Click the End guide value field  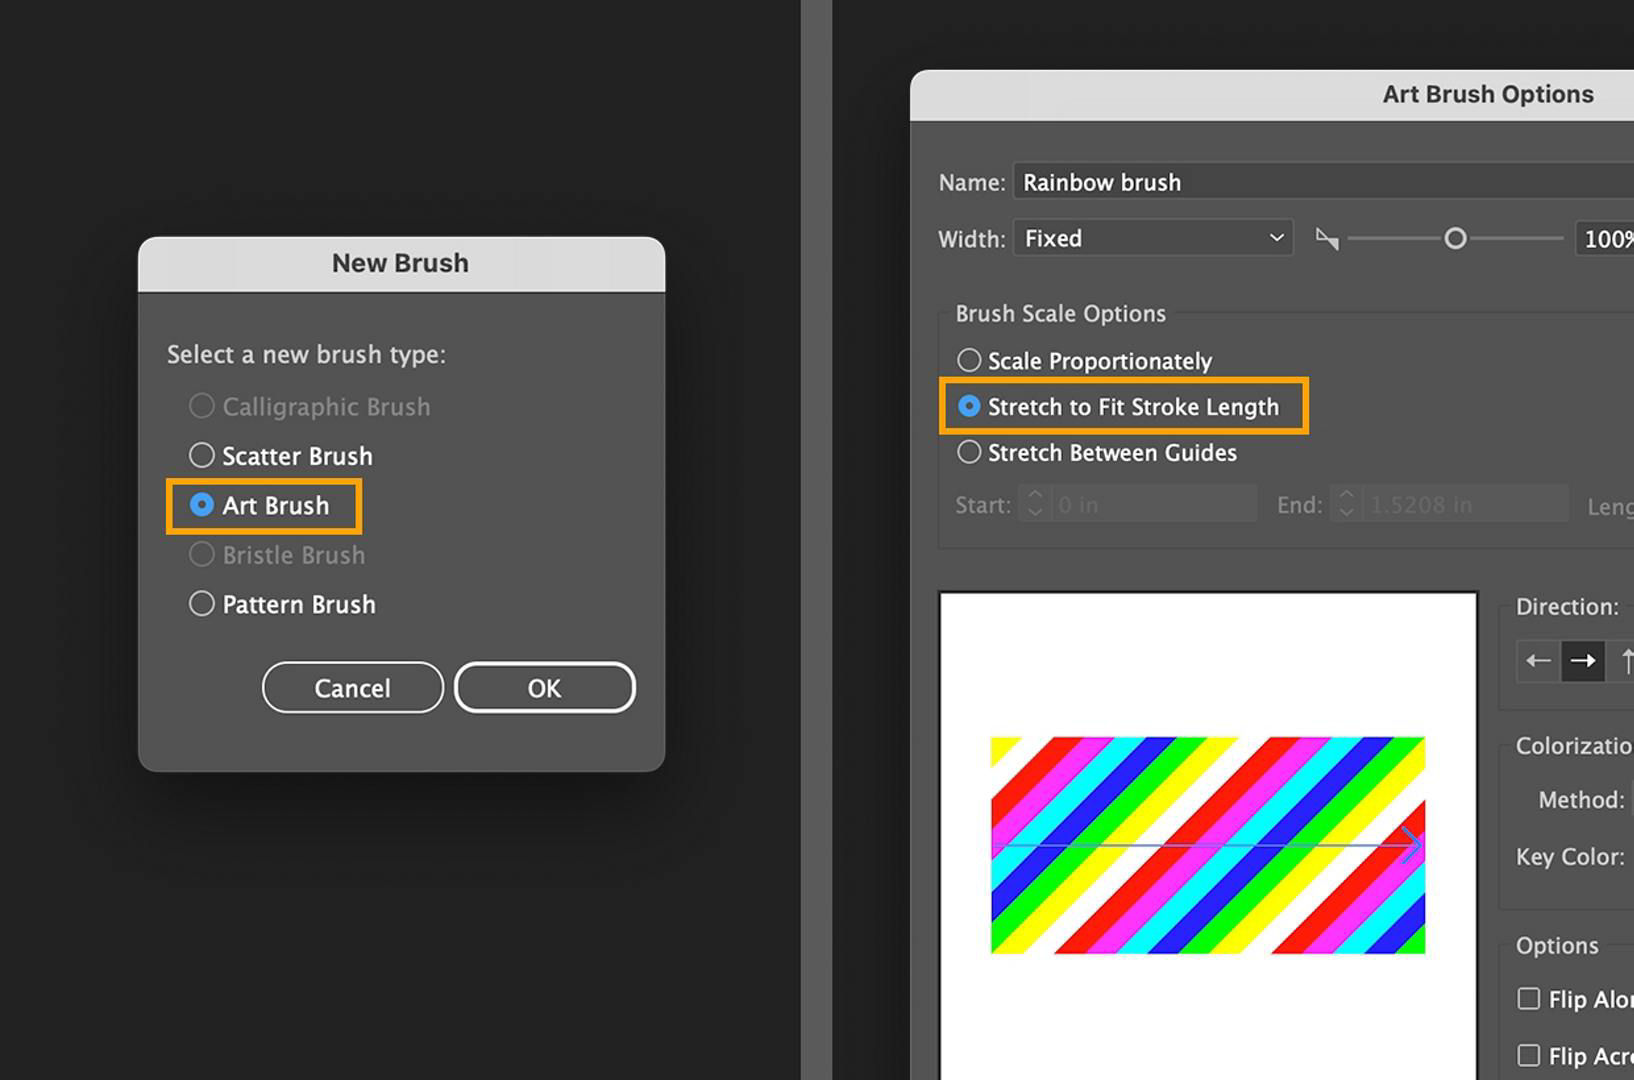(1465, 505)
